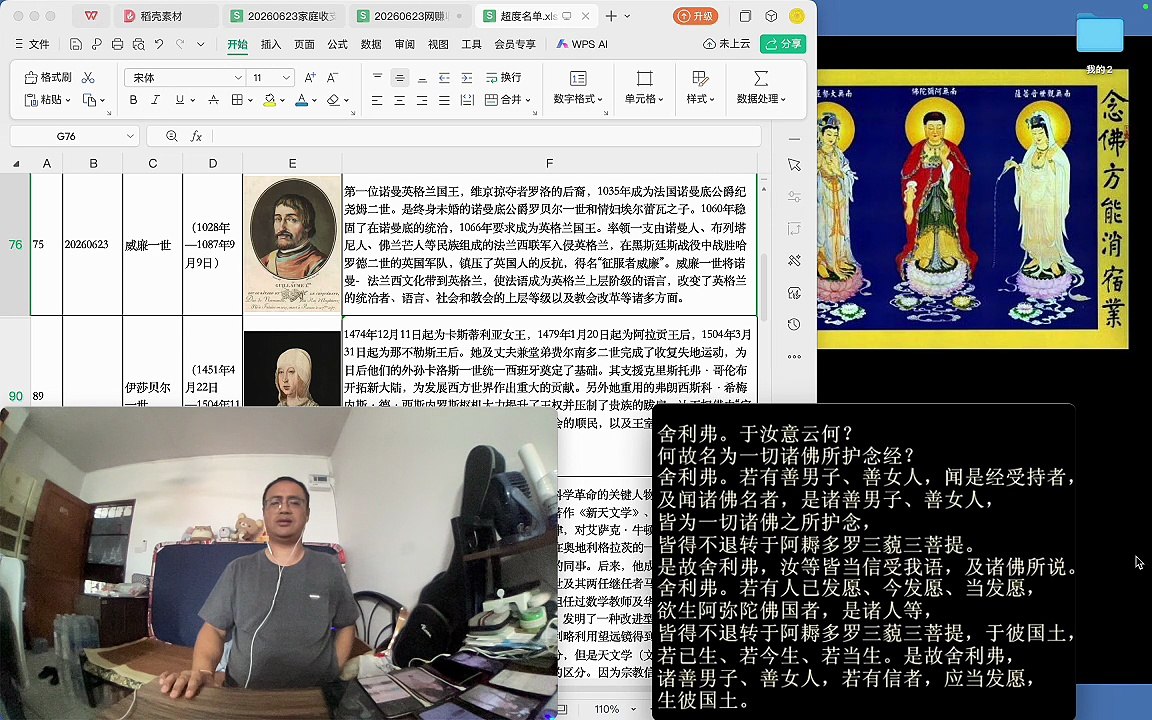The image size is (1152, 720).
Task: Switch to 20260623家庭收支 document tab
Action: tap(284, 15)
